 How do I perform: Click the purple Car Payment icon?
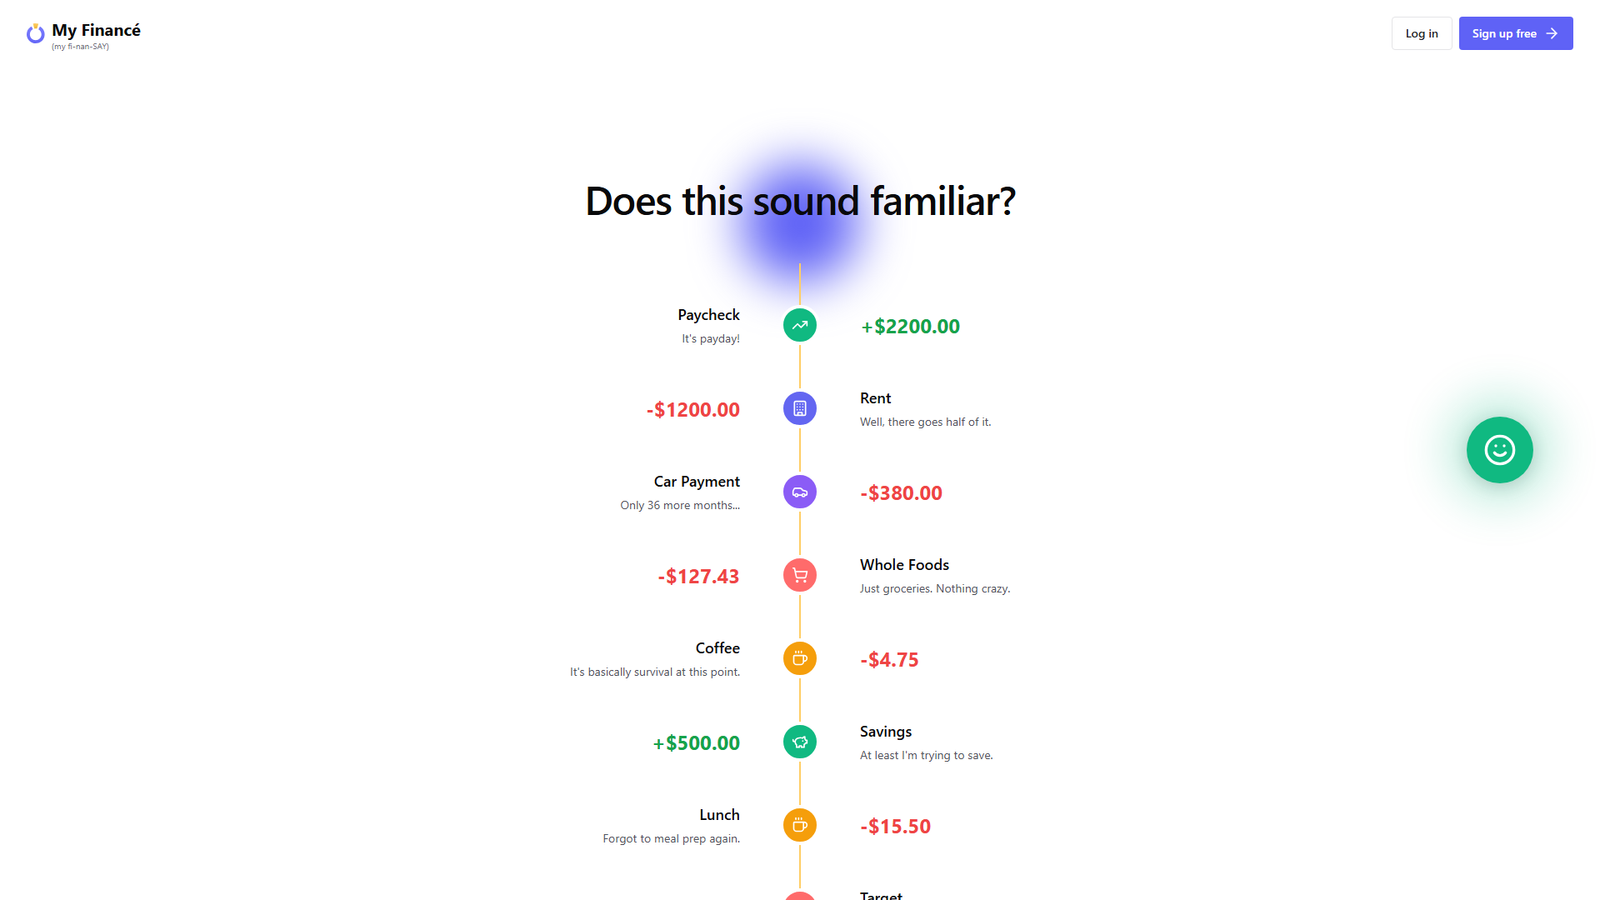[x=800, y=492]
